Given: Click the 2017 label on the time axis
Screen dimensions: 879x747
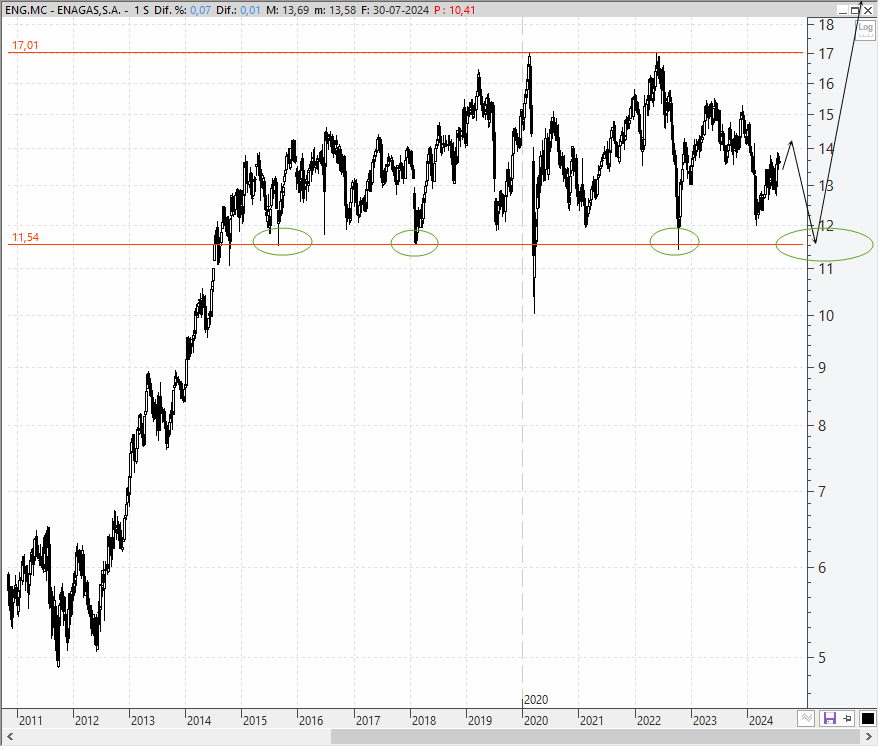Looking at the screenshot, I should [368, 721].
